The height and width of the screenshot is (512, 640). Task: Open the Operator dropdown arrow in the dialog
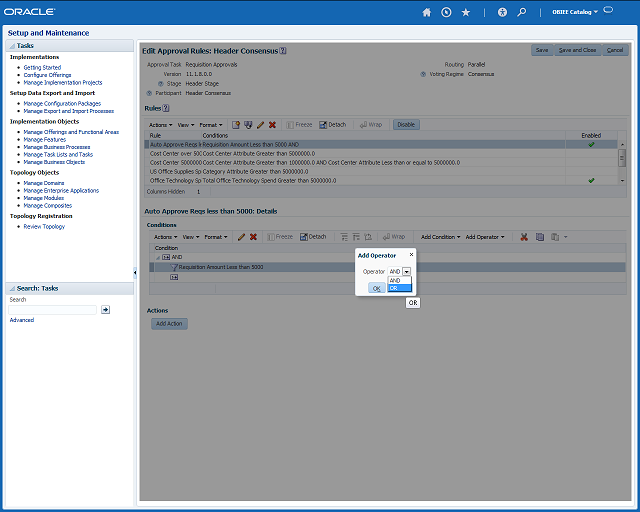(x=407, y=272)
